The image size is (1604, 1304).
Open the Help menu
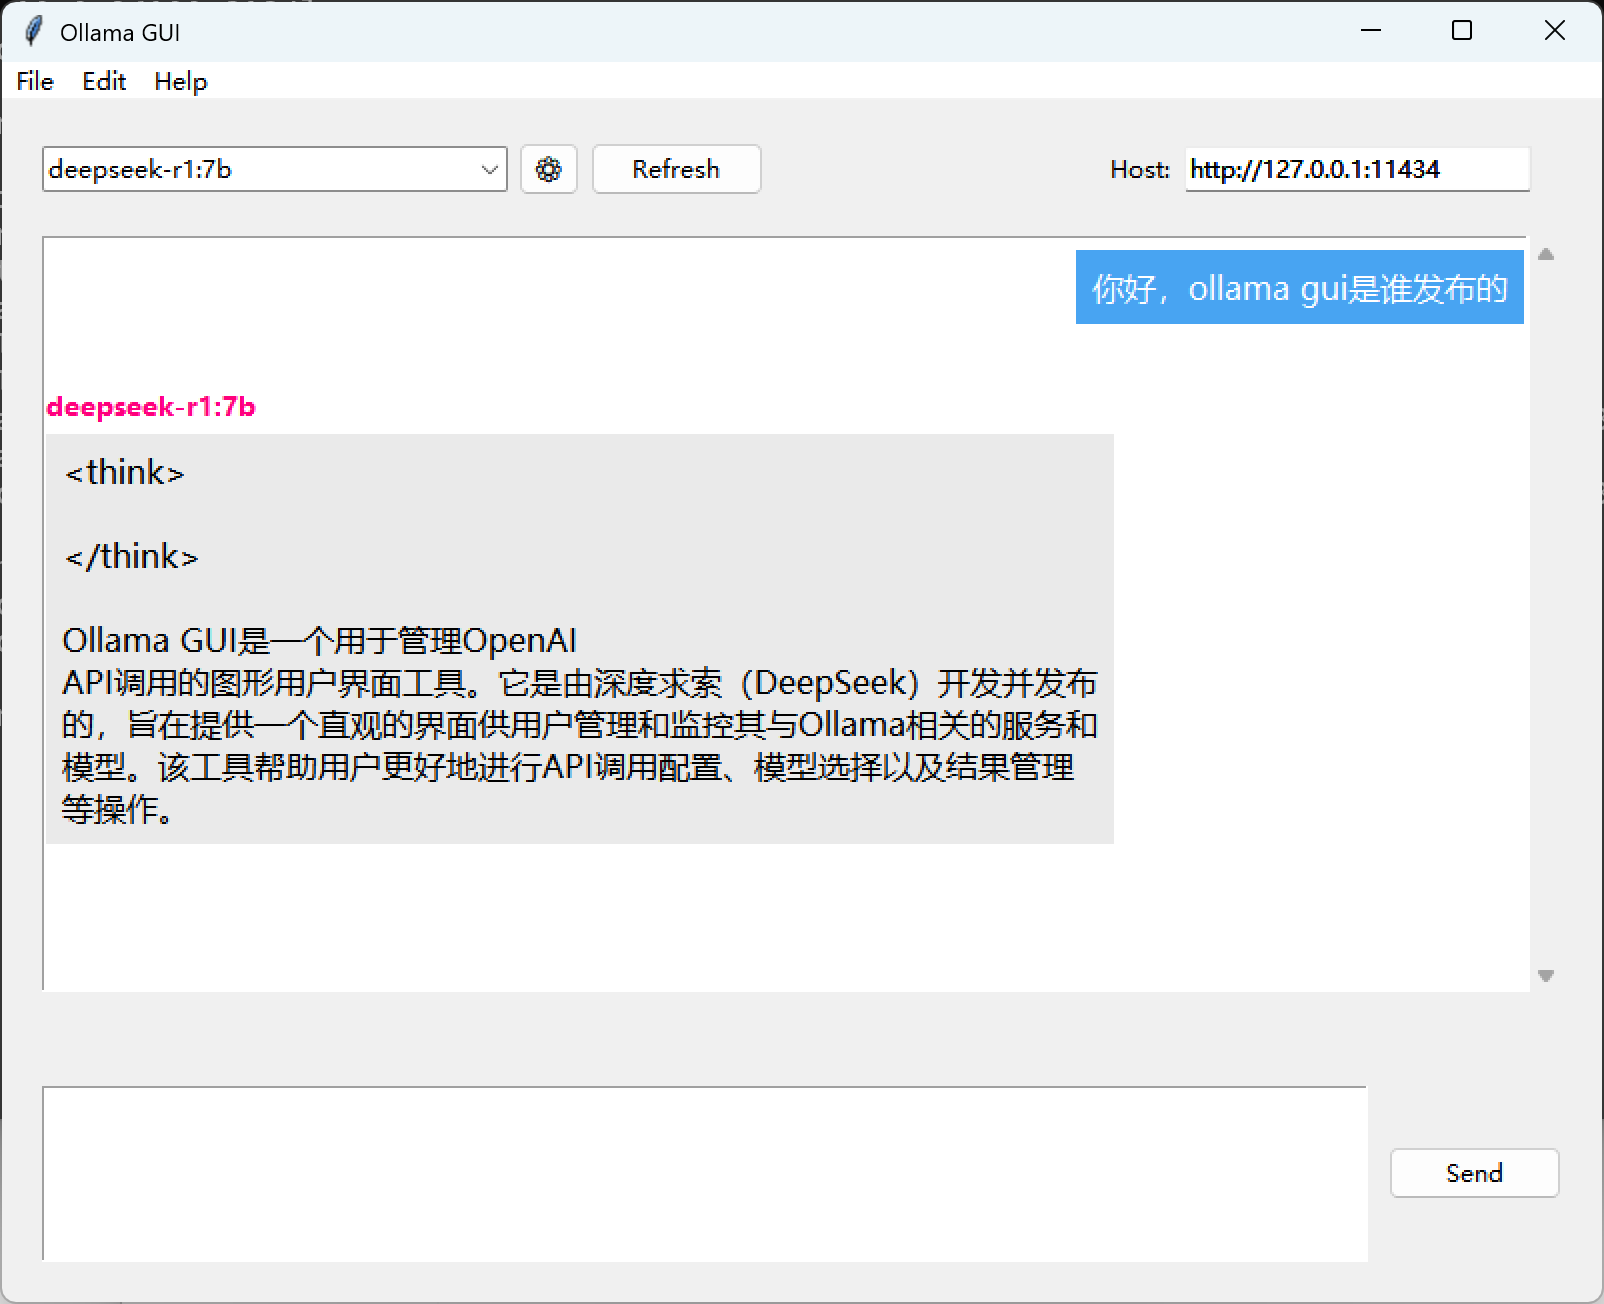tap(181, 81)
